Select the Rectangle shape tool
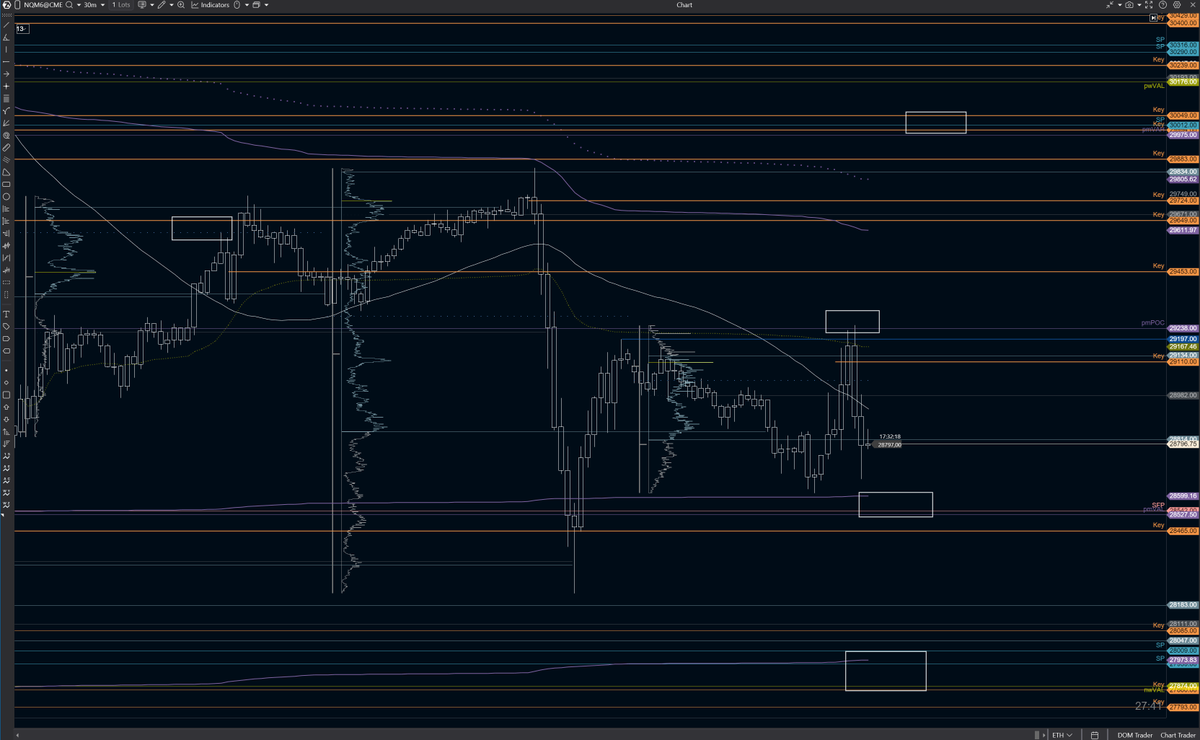The image size is (1200, 740). click(7, 184)
